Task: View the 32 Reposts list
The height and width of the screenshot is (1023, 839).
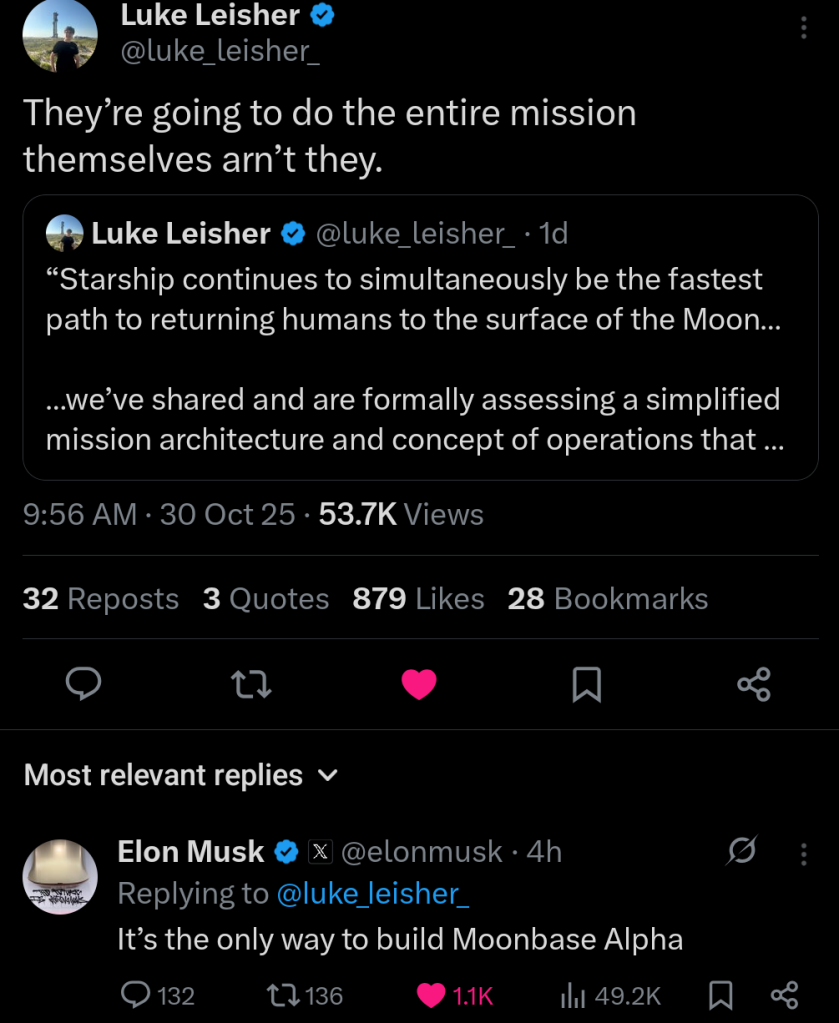Action: [x=100, y=599]
